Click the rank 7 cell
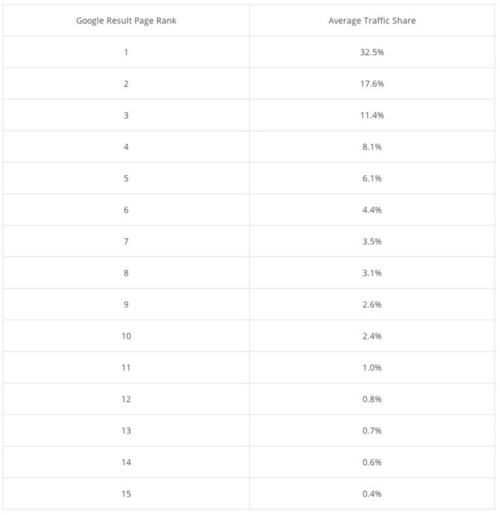Screen dimensions: 500x515 pos(126,241)
